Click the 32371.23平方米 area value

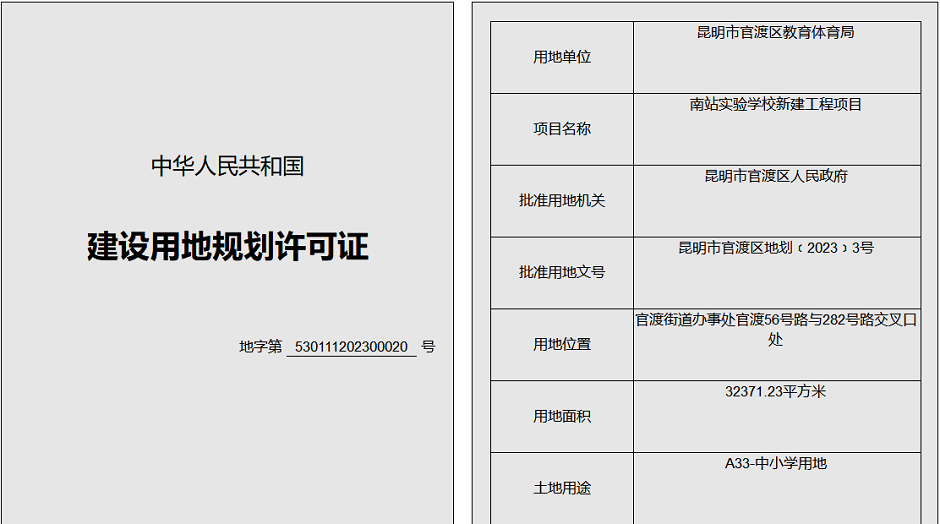pos(775,392)
